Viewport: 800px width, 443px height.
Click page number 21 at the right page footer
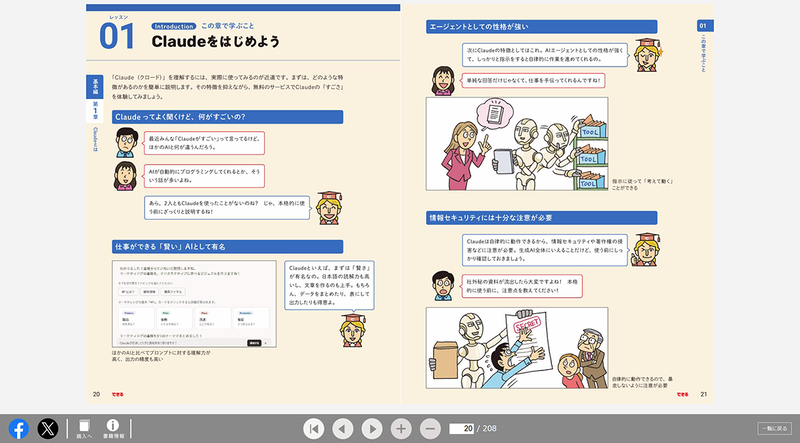coord(704,394)
